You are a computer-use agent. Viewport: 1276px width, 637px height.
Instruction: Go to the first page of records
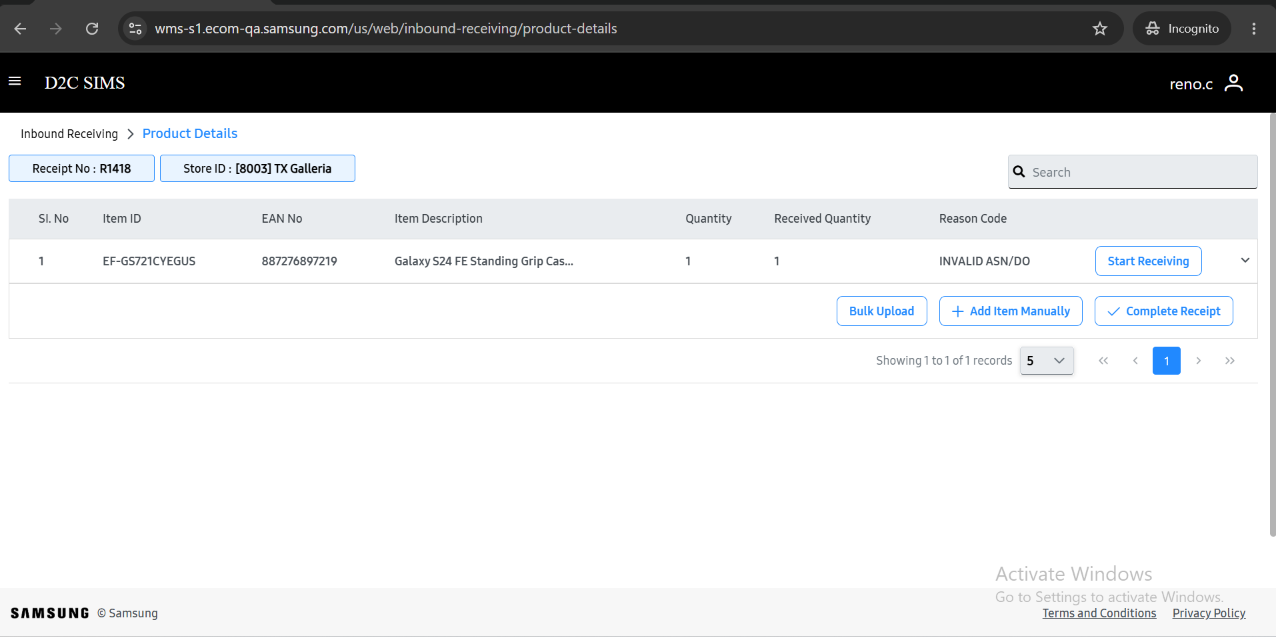tap(1104, 361)
